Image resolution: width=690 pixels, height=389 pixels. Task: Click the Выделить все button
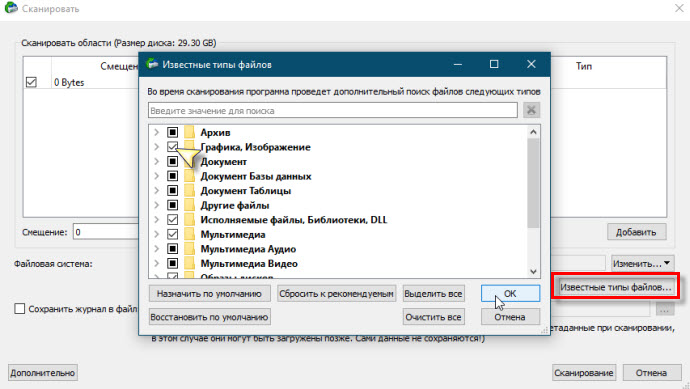point(433,294)
